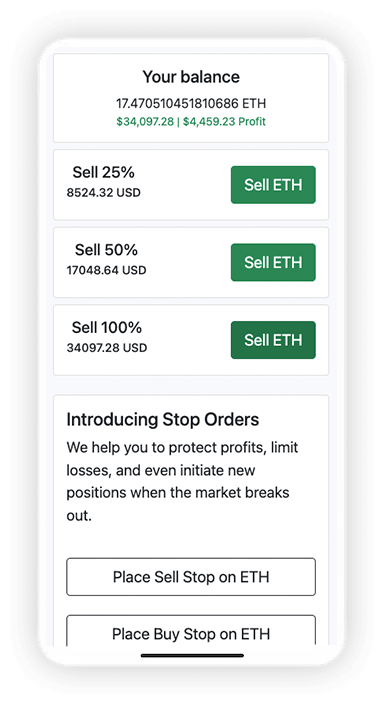Click Sell ETH button for 100%
384x704 pixels.
pyautogui.click(x=273, y=340)
